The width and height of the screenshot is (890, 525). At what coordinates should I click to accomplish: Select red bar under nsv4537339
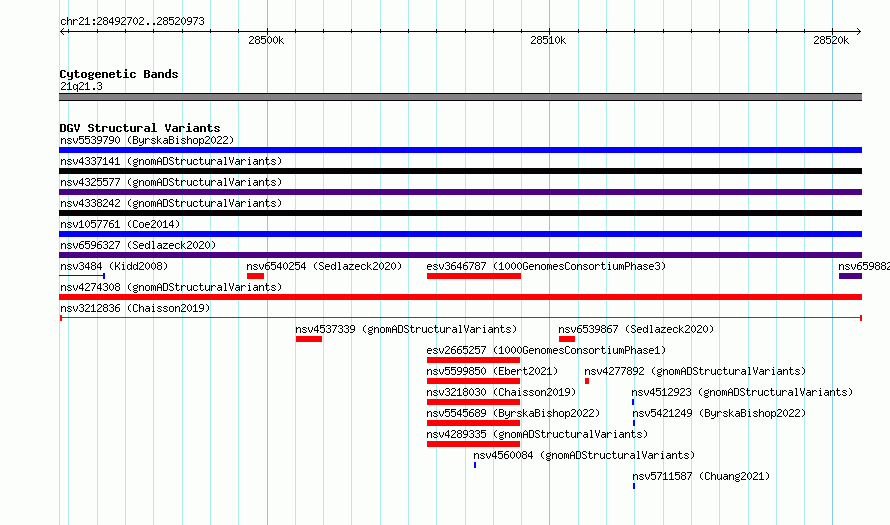click(309, 339)
